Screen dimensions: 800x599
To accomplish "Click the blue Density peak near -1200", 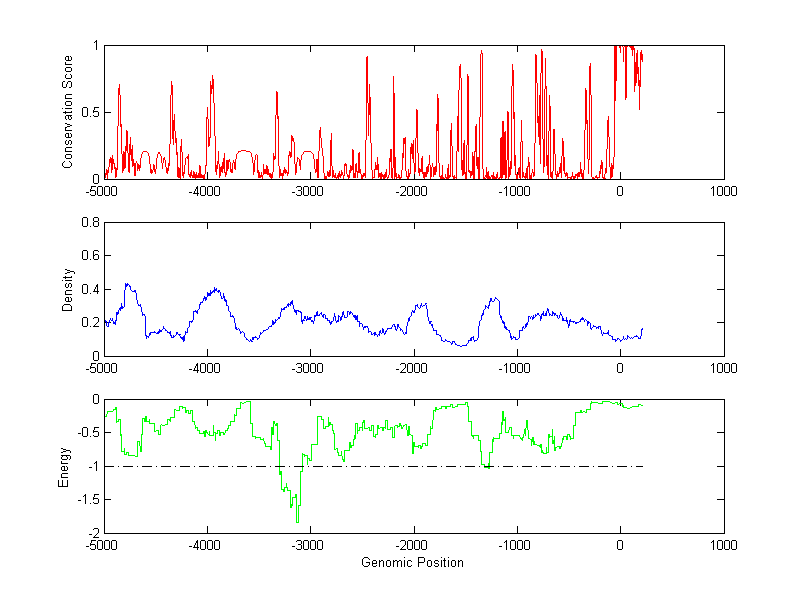I will coord(494,299).
